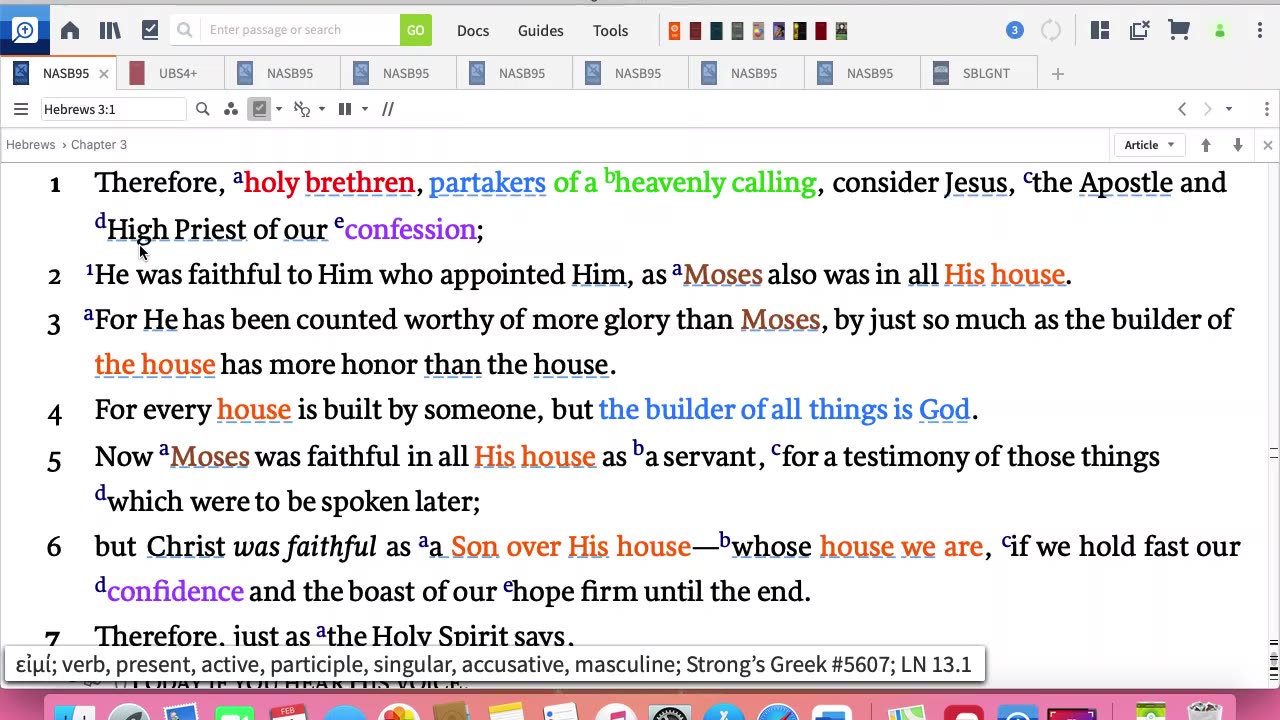Expand the columns view dropdown arrow

[364, 109]
